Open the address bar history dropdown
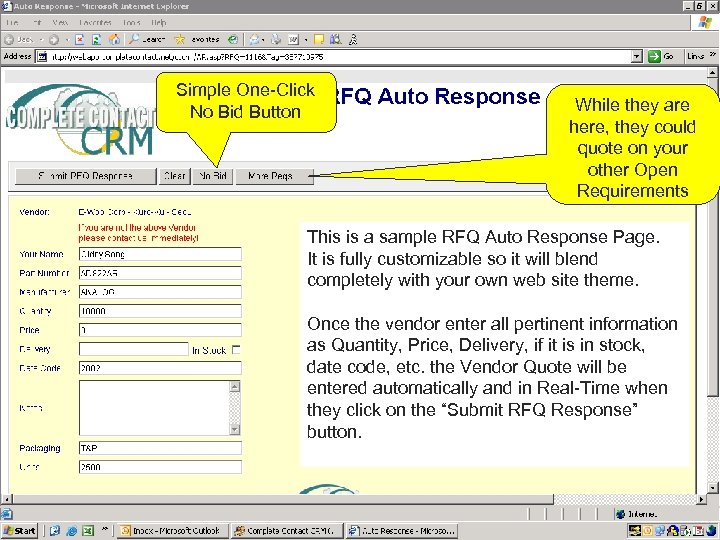 [636, 56]
